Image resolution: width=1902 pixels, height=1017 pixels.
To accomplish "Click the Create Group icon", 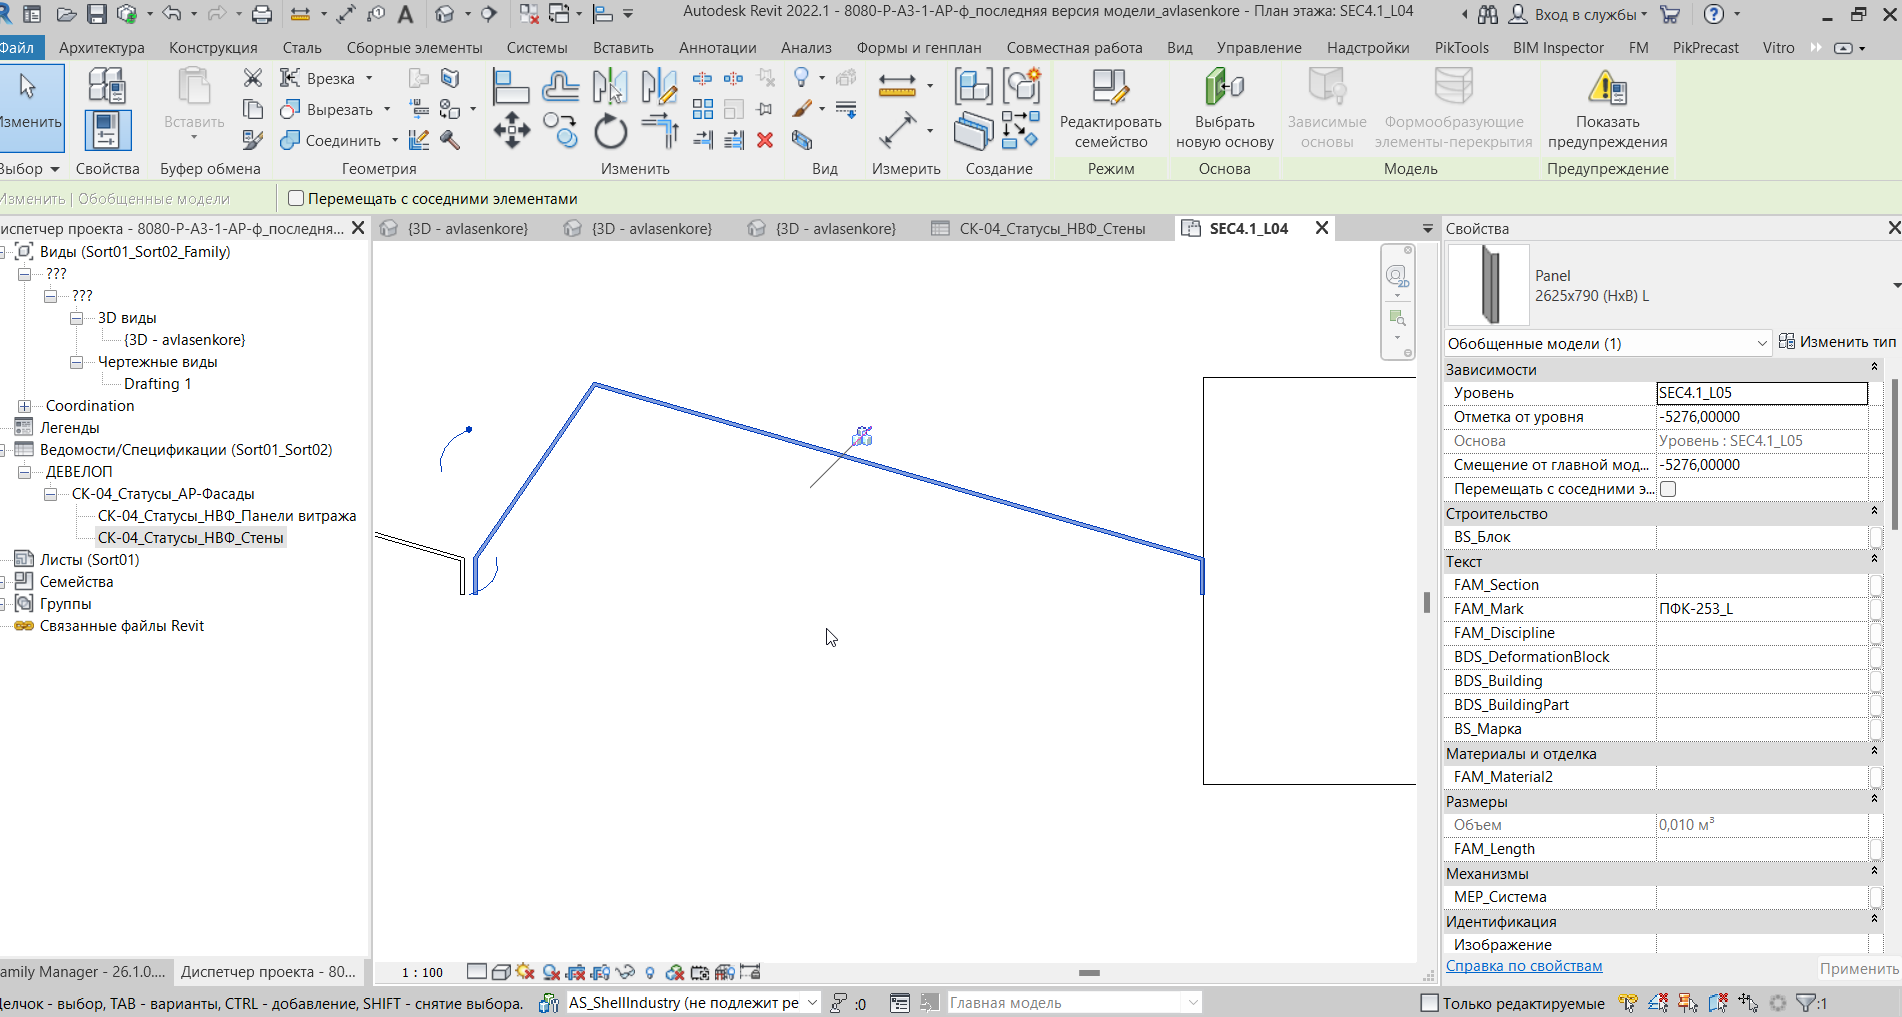I will (1021, 87).
